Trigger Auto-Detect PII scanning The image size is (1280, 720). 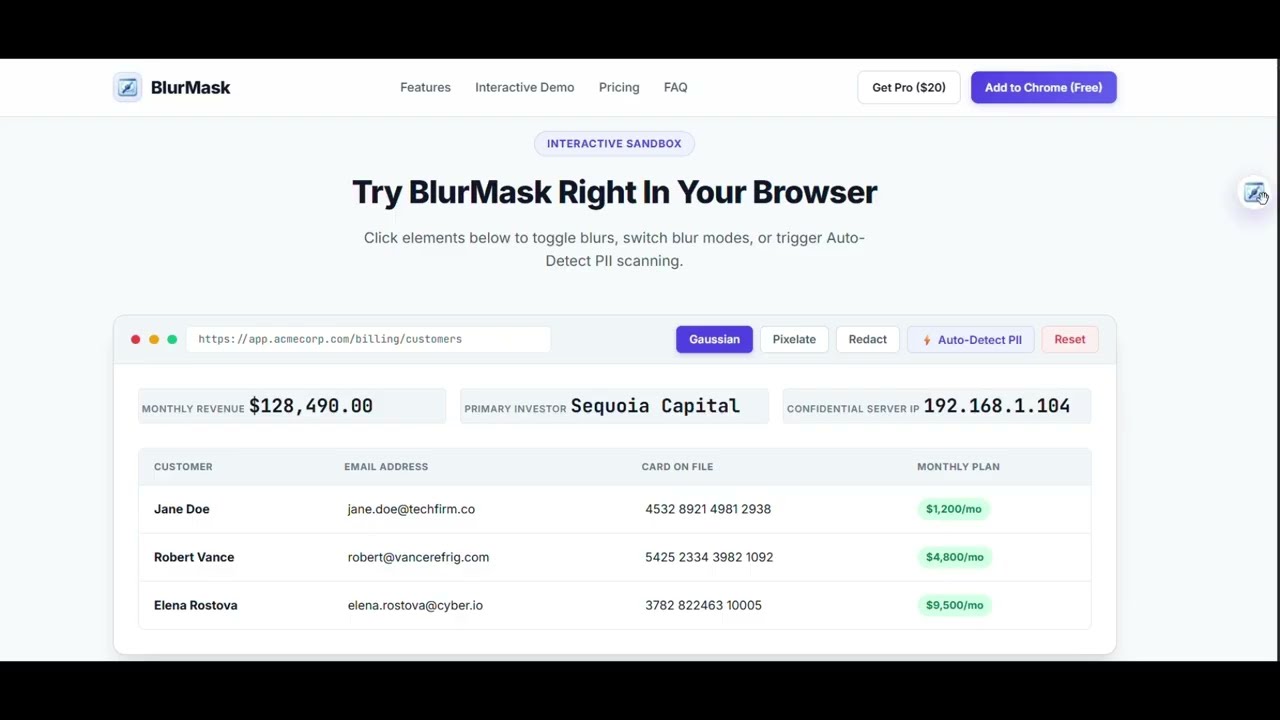pos(970,339)
